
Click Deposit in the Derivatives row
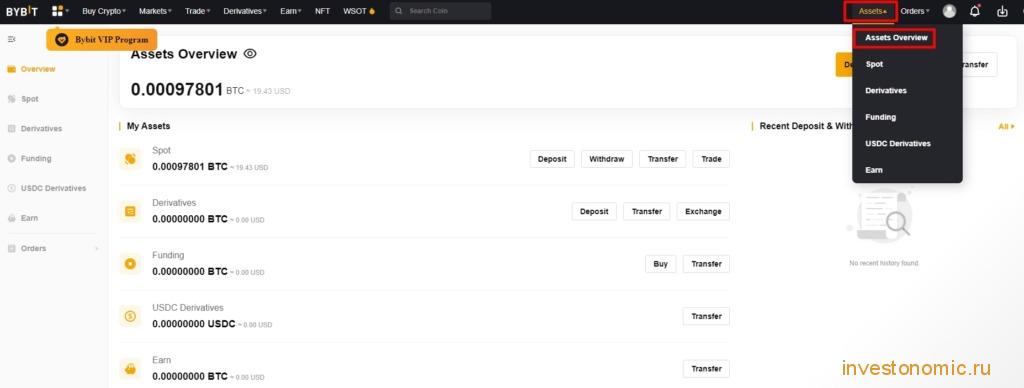tap(594, 212)
